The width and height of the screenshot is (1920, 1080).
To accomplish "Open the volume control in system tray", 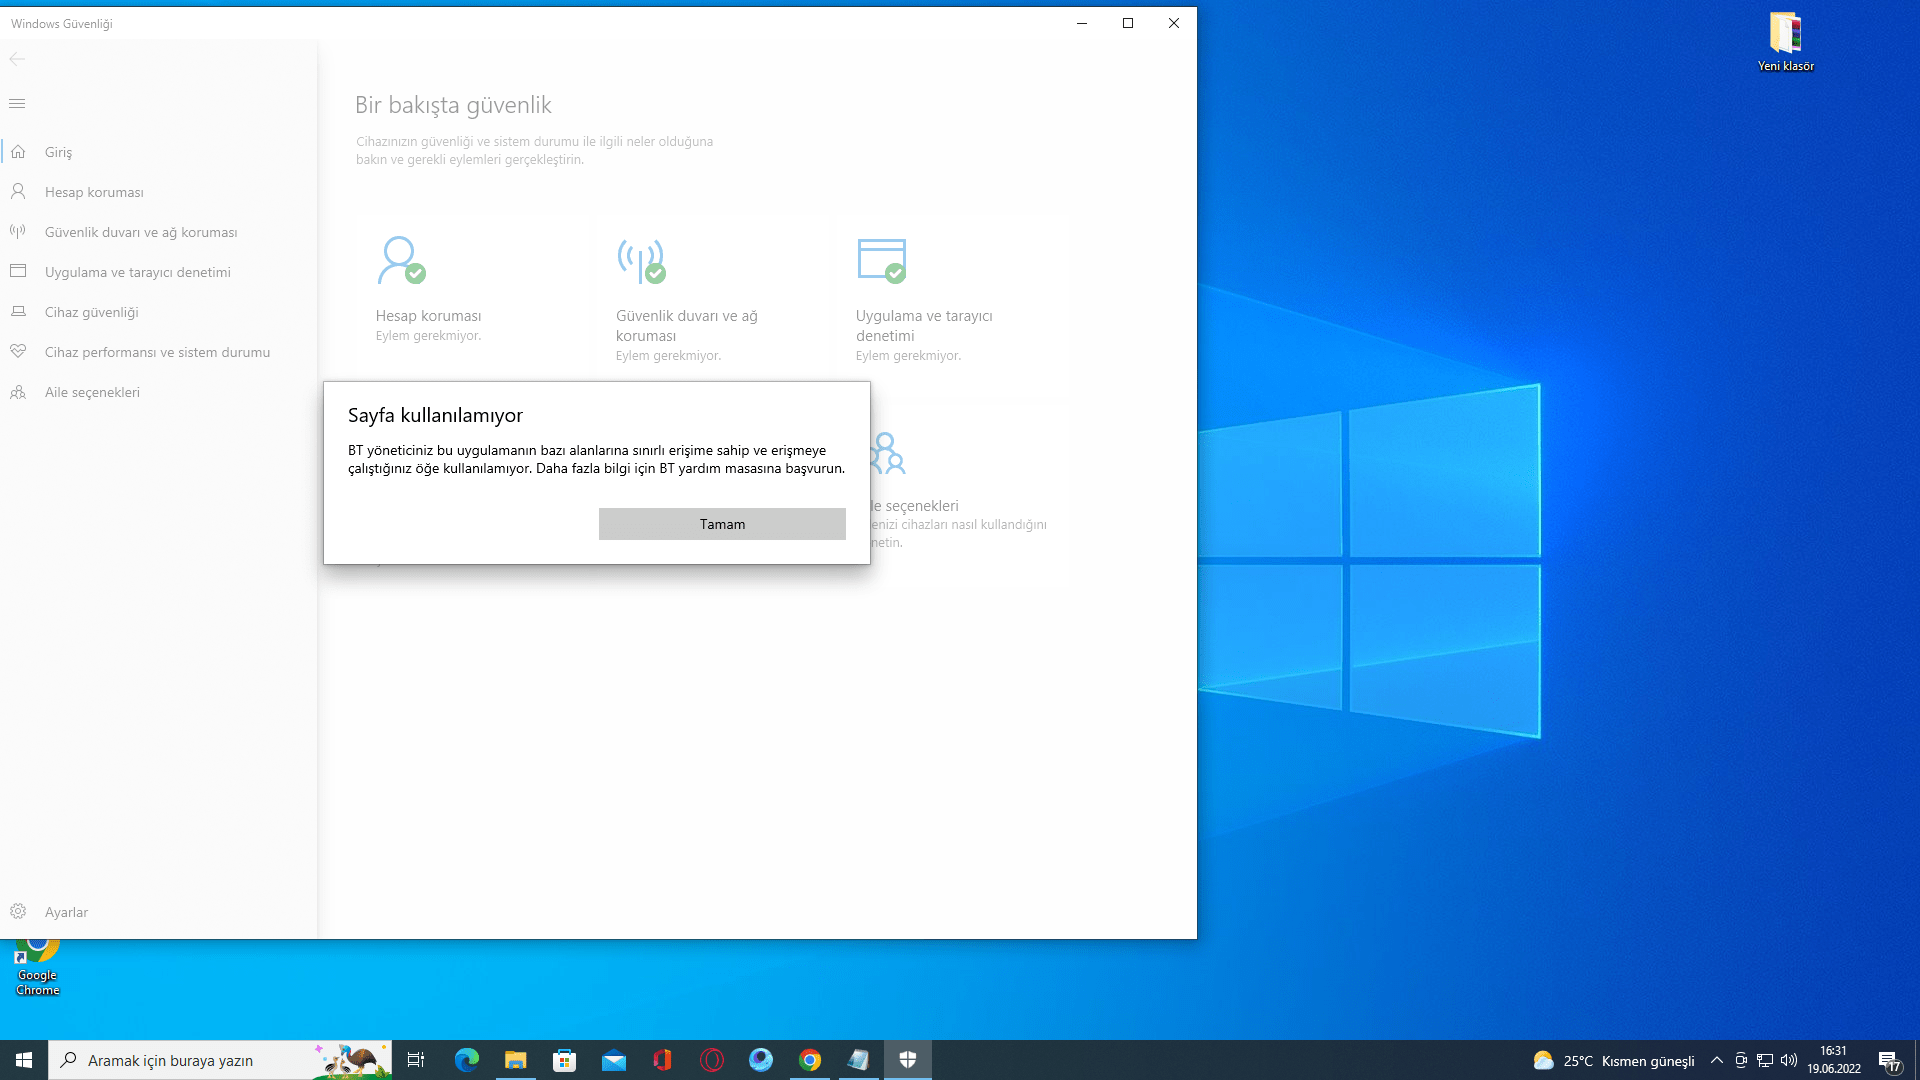I will (x=1789, y=1060).
